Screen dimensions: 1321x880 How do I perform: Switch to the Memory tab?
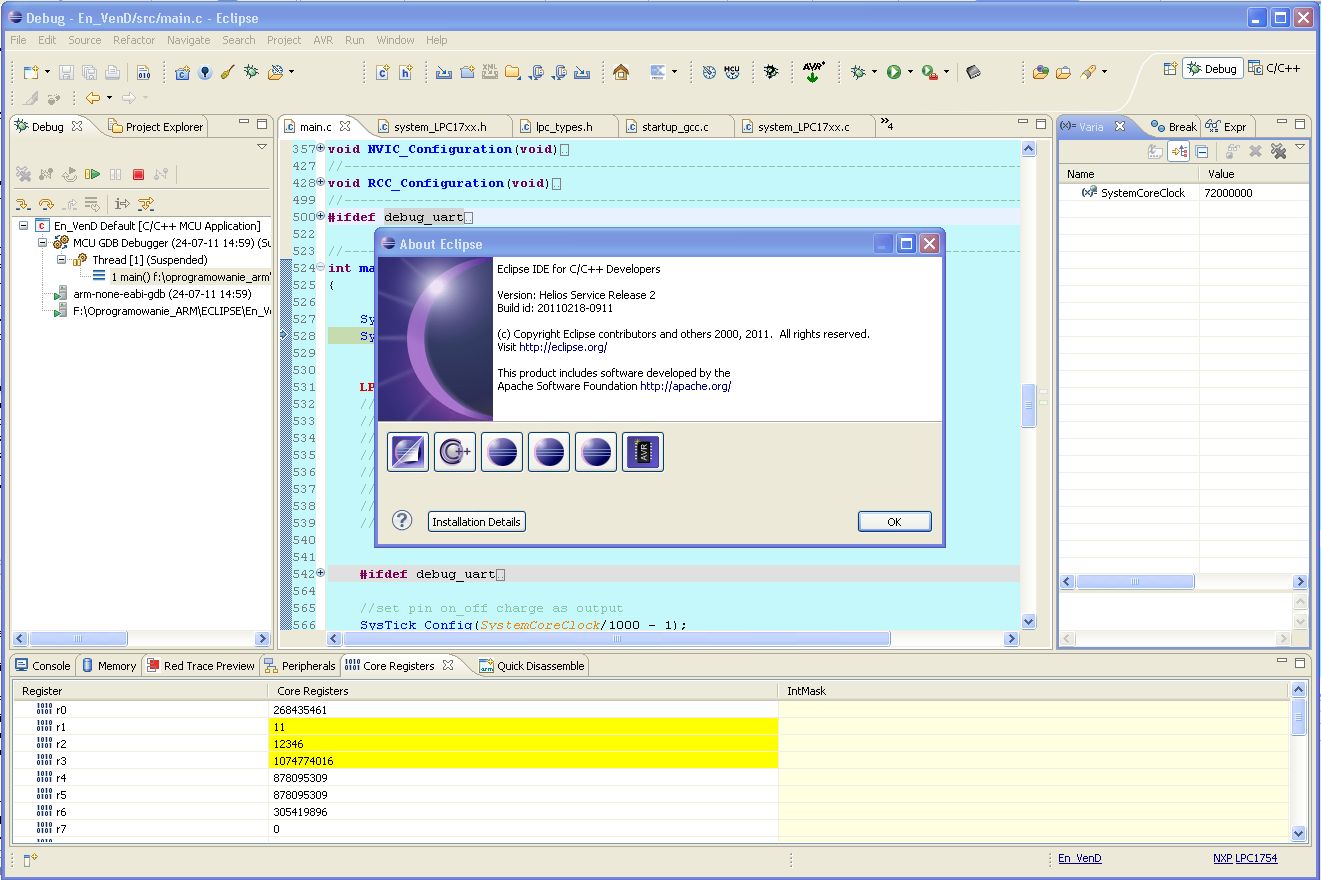pos(108,666)
